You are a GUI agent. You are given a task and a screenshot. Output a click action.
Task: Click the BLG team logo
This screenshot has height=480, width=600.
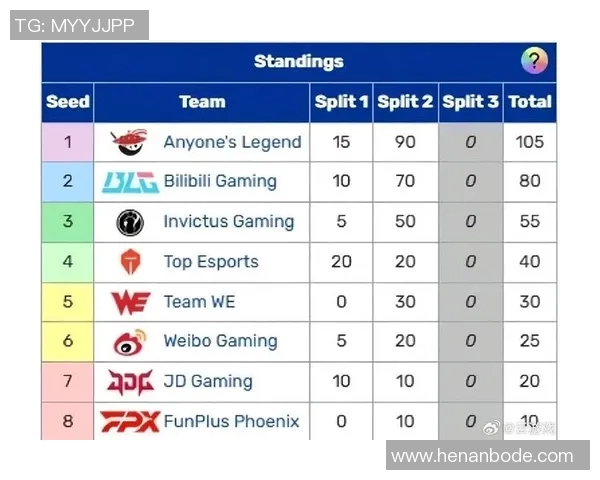click(130, 182)
